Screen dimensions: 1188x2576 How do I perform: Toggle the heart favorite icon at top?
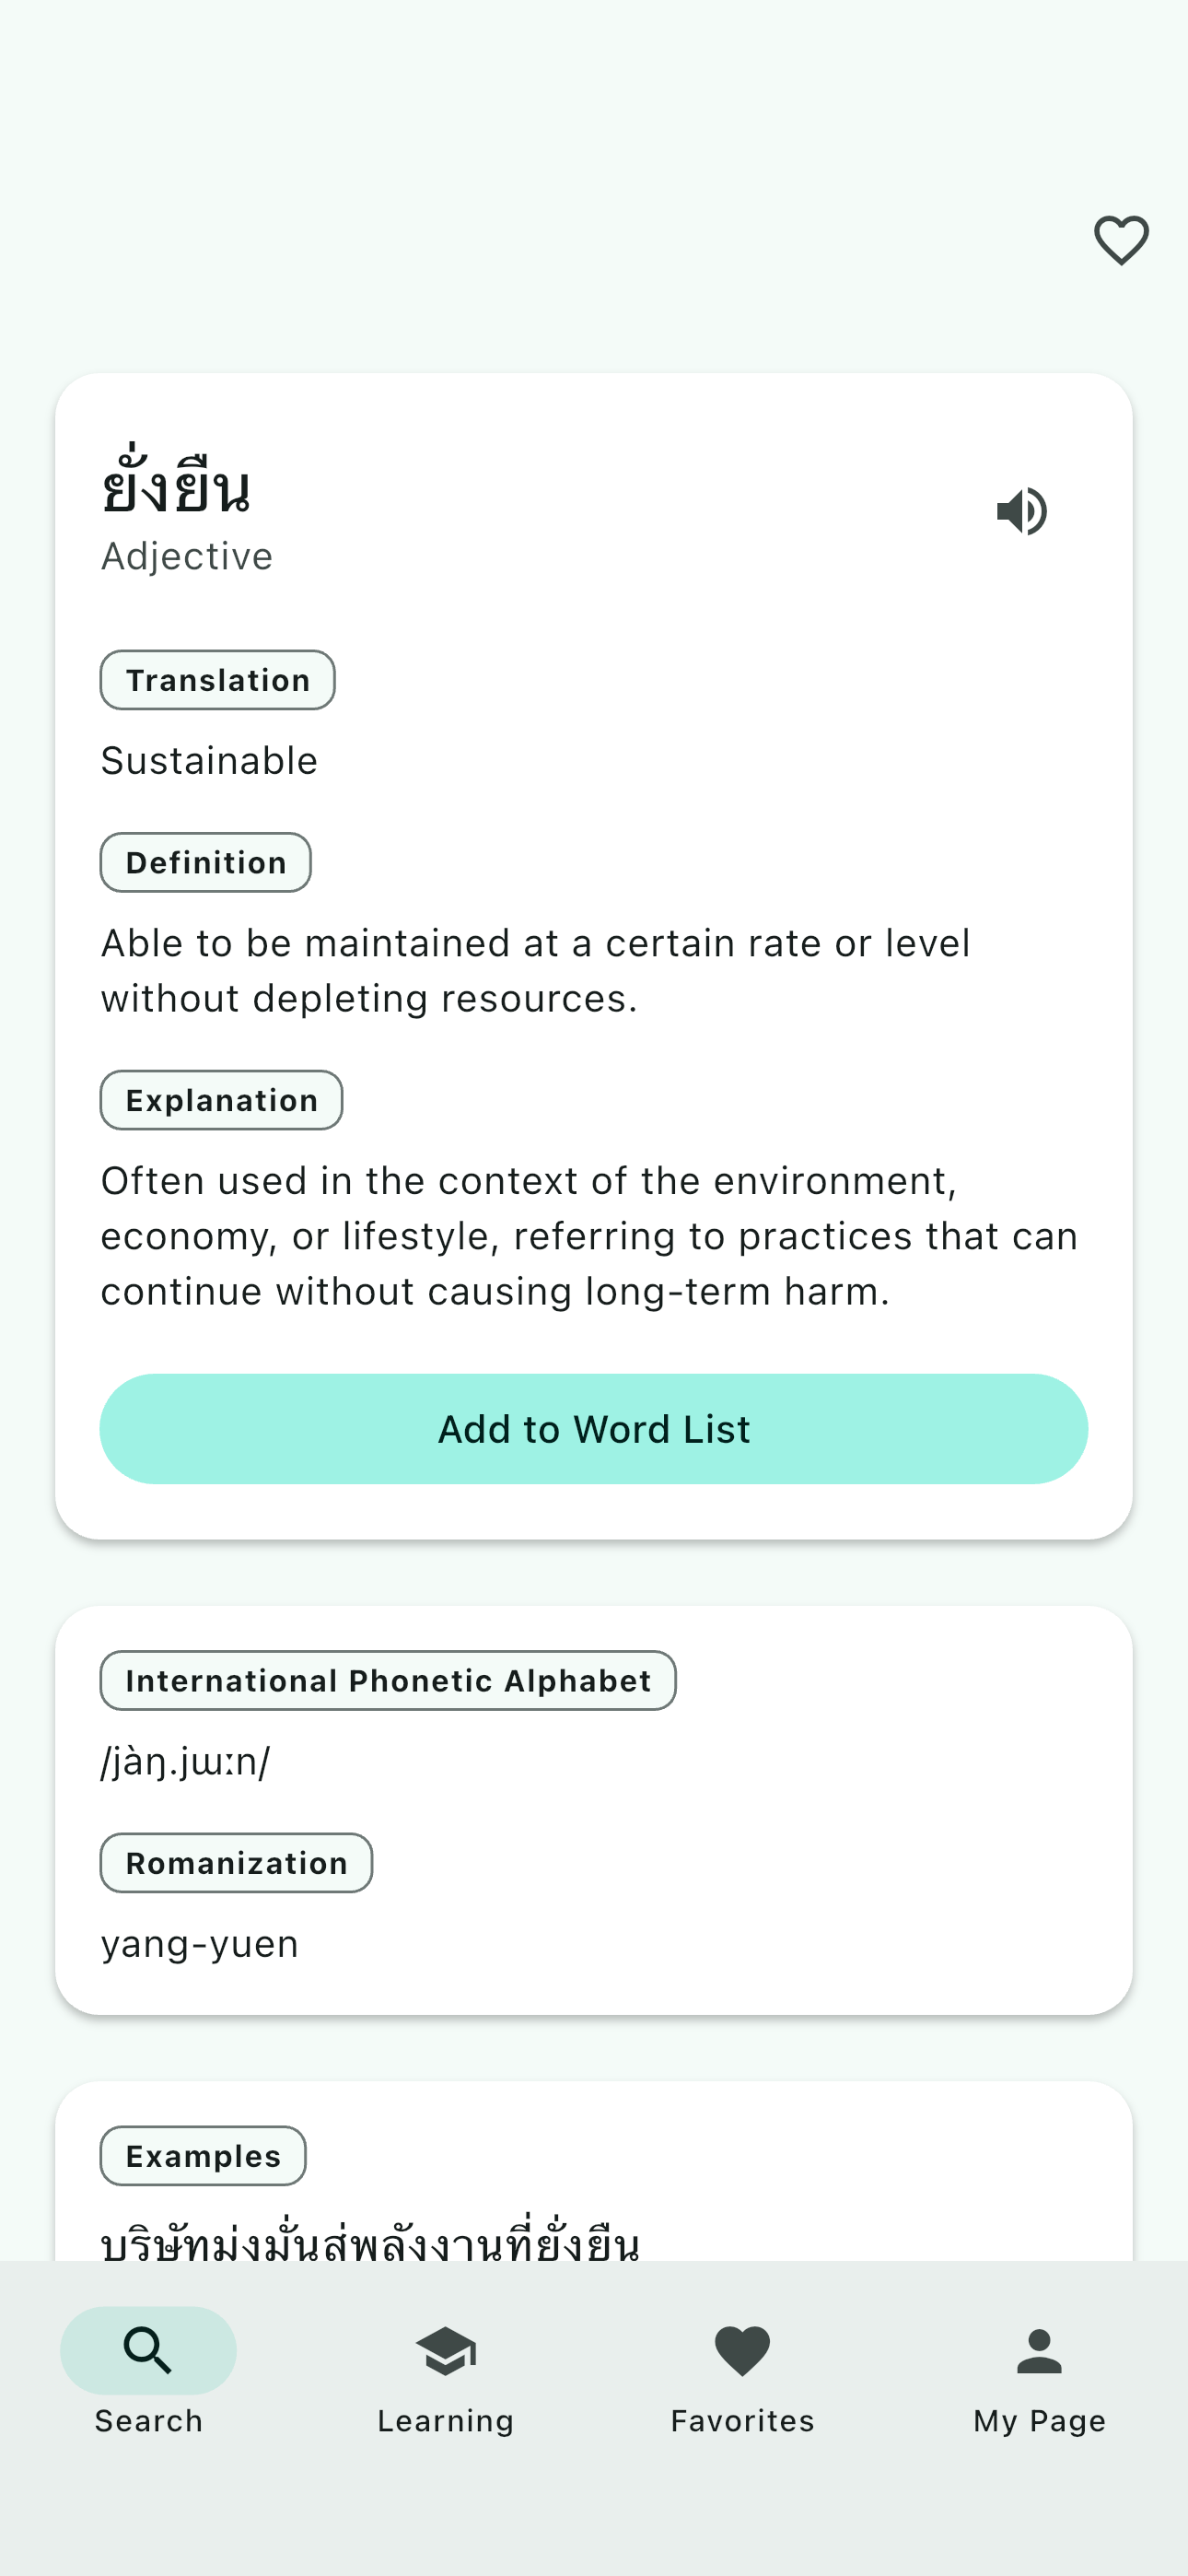[x=1121, y=240]
